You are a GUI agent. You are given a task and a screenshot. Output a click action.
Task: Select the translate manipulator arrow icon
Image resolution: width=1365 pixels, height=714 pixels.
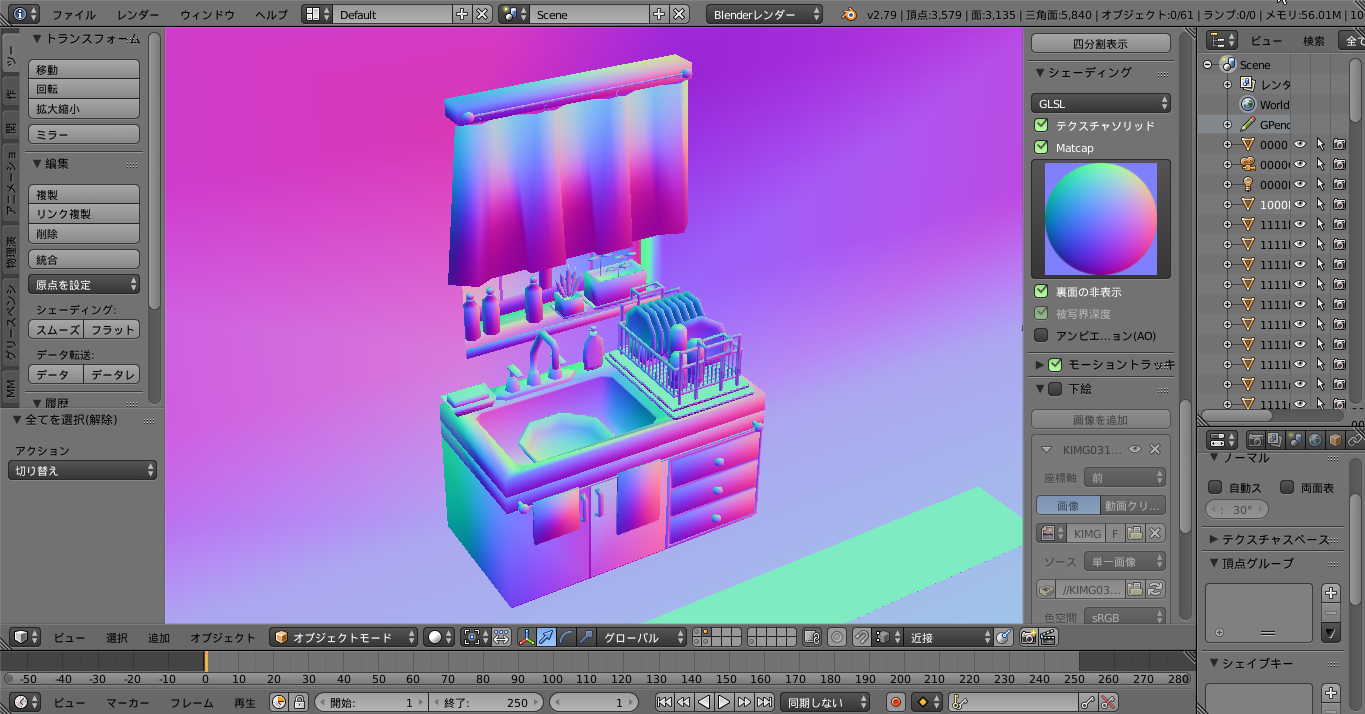(546, 637)
